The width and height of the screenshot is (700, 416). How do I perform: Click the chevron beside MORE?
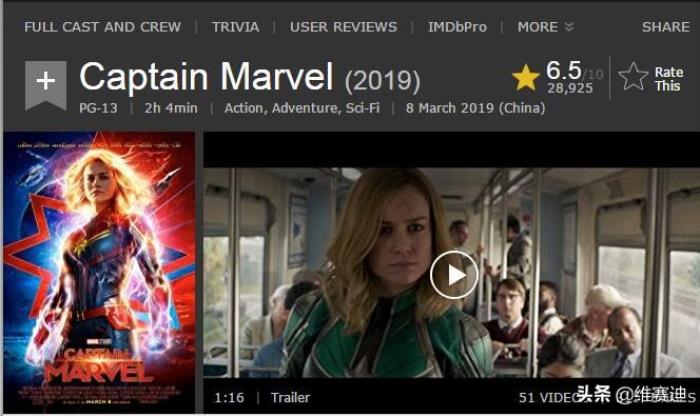point(569,27)
